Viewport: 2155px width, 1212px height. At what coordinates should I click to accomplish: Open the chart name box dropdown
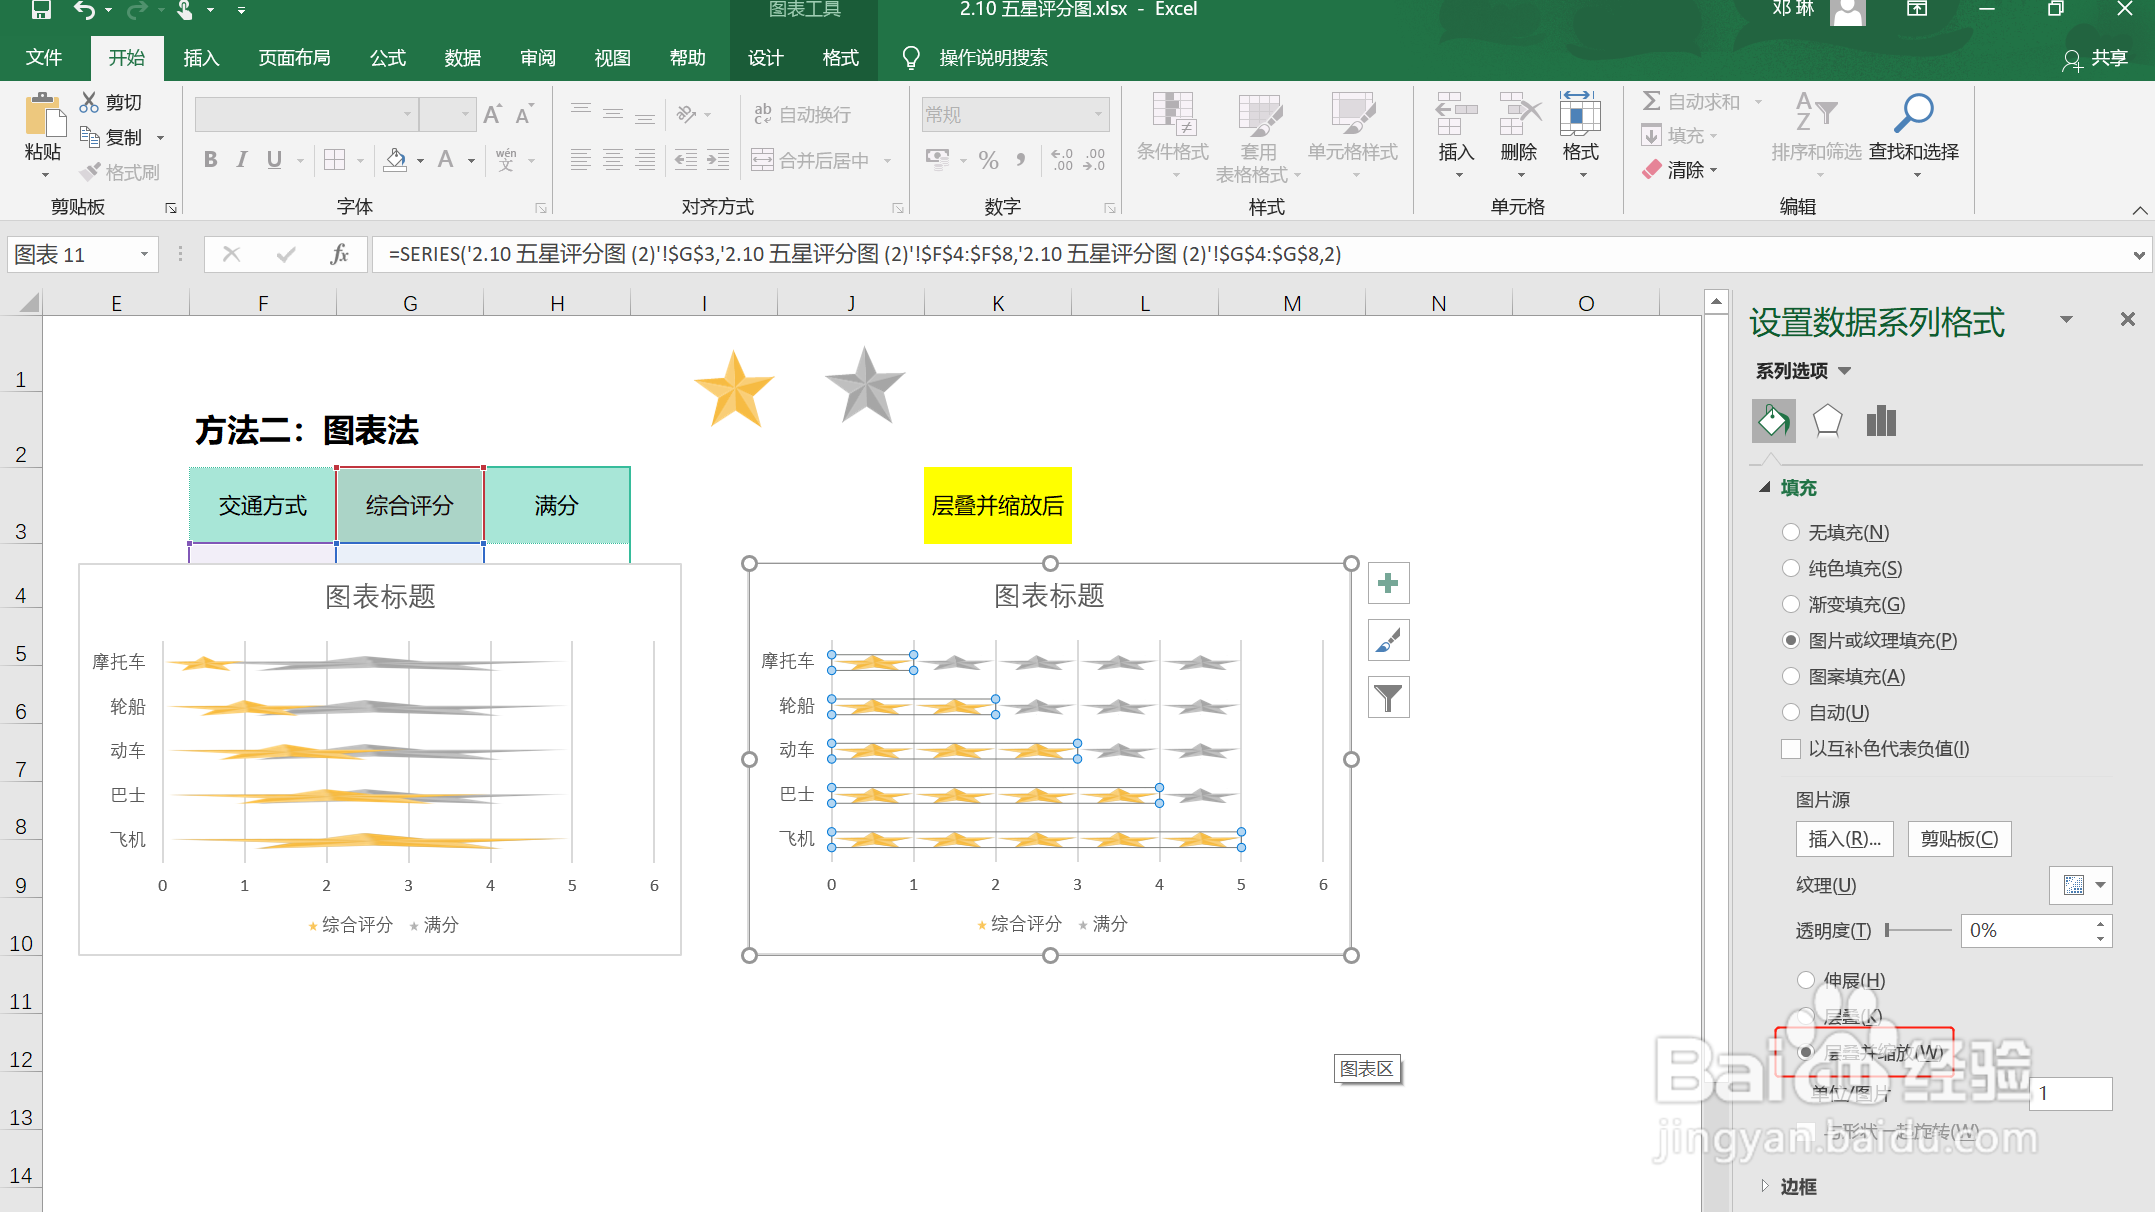142,254
